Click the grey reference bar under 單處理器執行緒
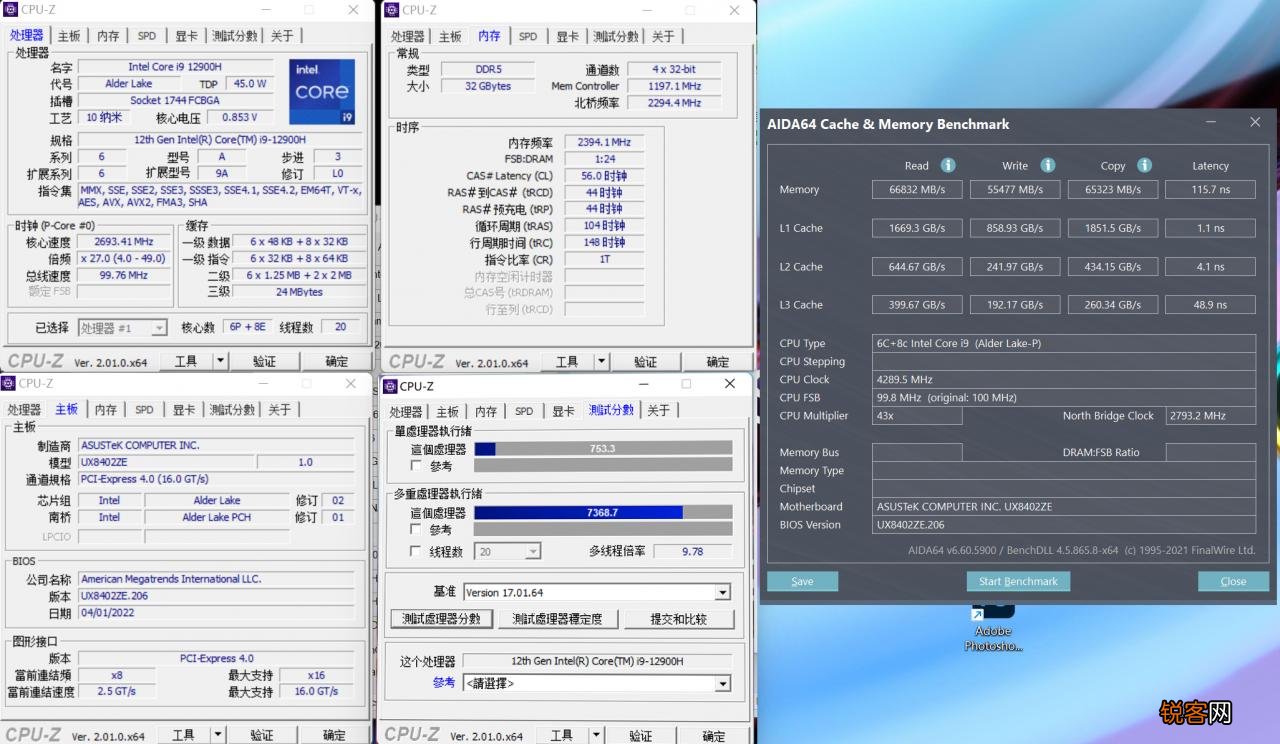 point(603,466)
